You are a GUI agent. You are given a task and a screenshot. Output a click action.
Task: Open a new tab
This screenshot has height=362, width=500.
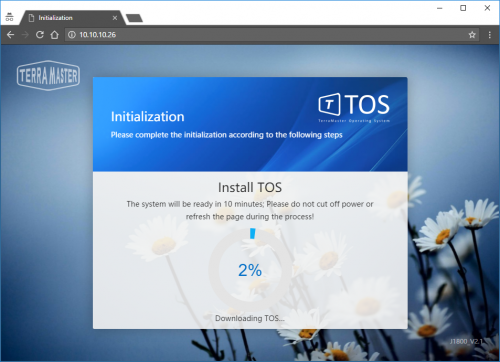point(134,18)
